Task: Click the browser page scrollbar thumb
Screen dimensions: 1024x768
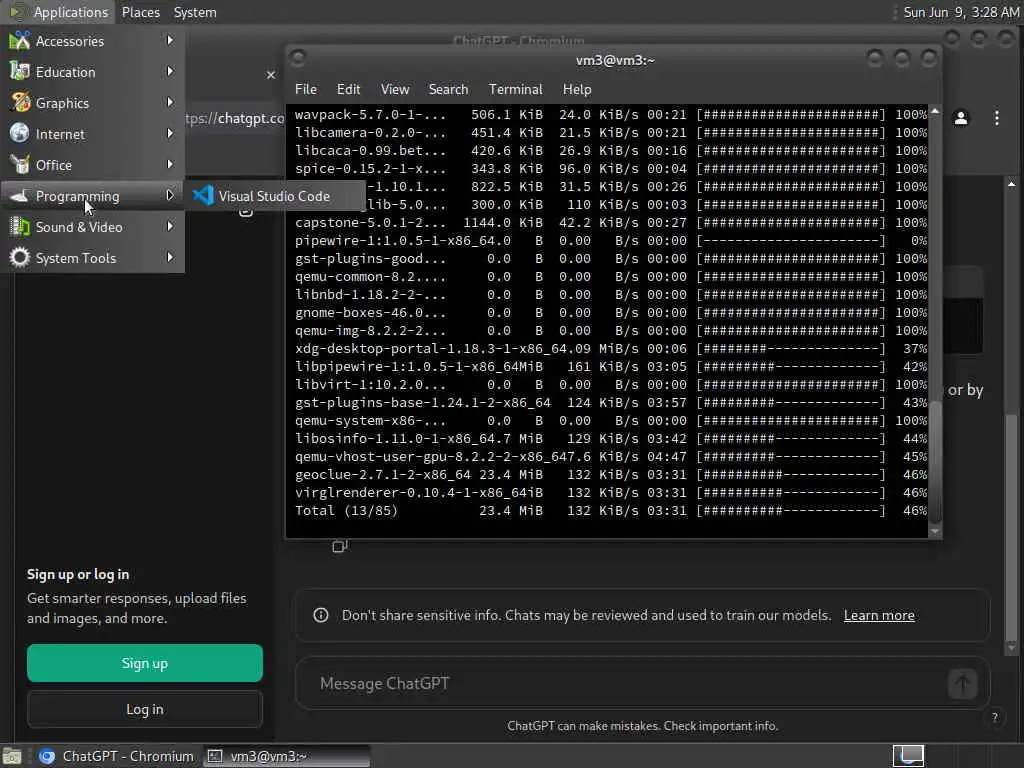Action: 1012,527
